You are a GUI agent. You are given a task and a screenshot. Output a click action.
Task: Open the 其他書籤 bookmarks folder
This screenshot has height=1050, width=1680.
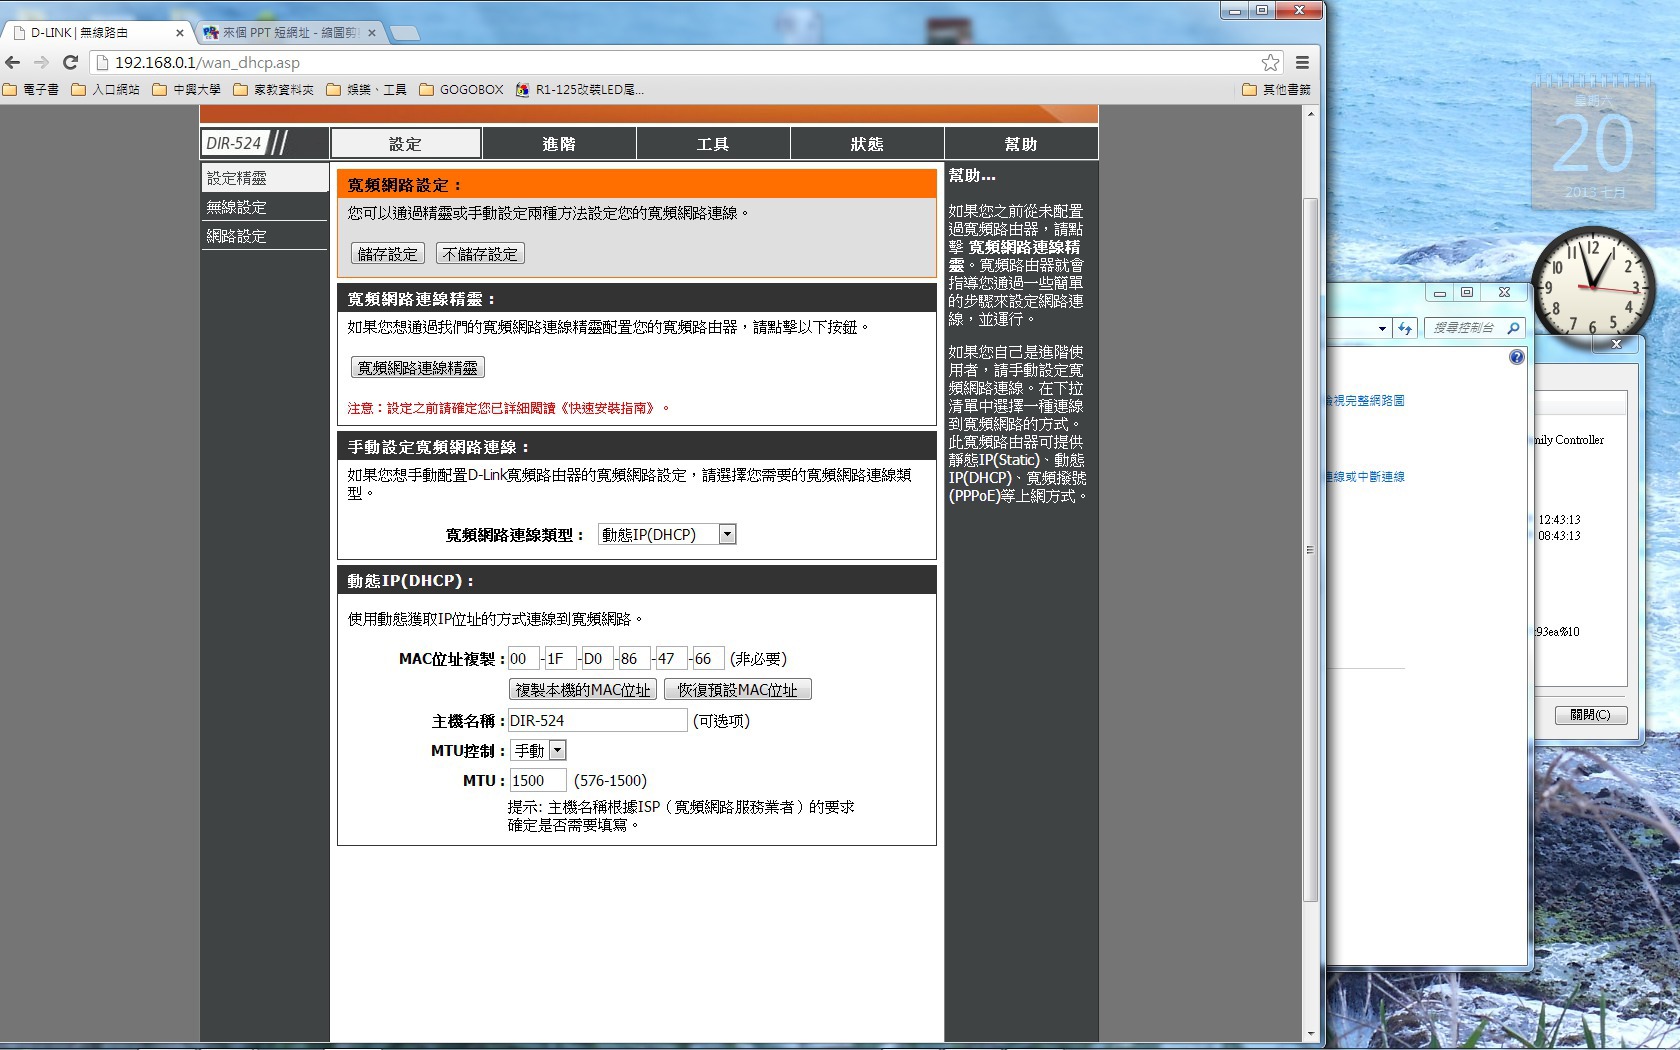click(1276, 89)
